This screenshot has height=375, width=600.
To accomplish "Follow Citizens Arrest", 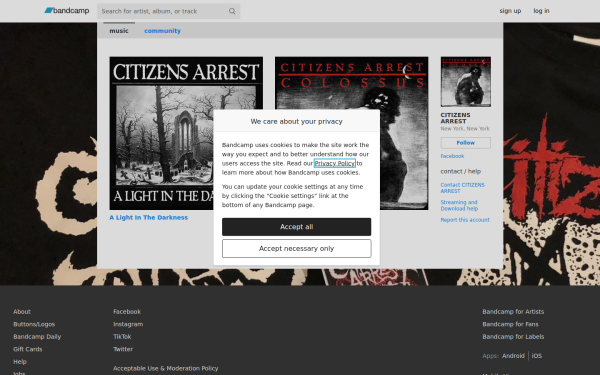I will click(466, 143).
